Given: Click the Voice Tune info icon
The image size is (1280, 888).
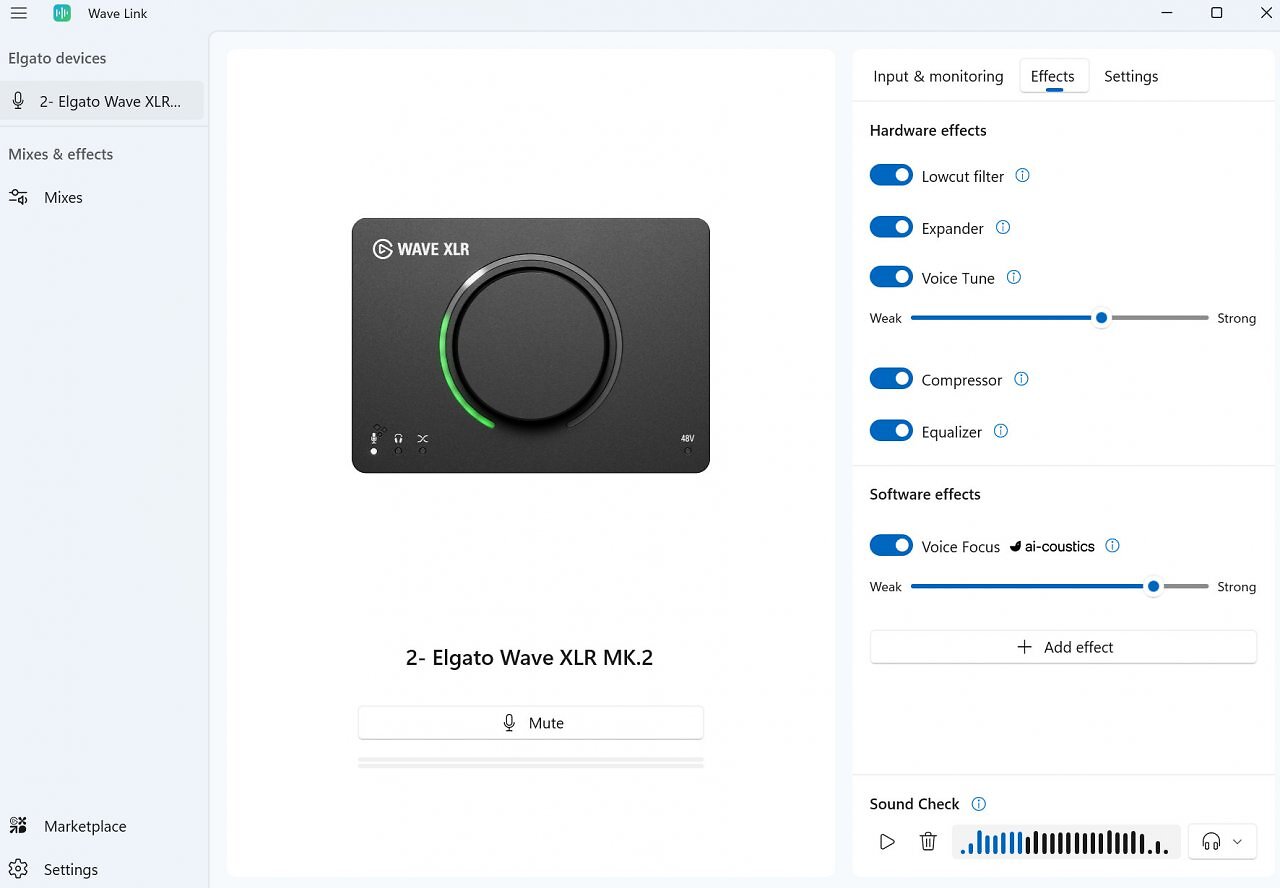Looking at the screenshot, I should pos(1014,277).
